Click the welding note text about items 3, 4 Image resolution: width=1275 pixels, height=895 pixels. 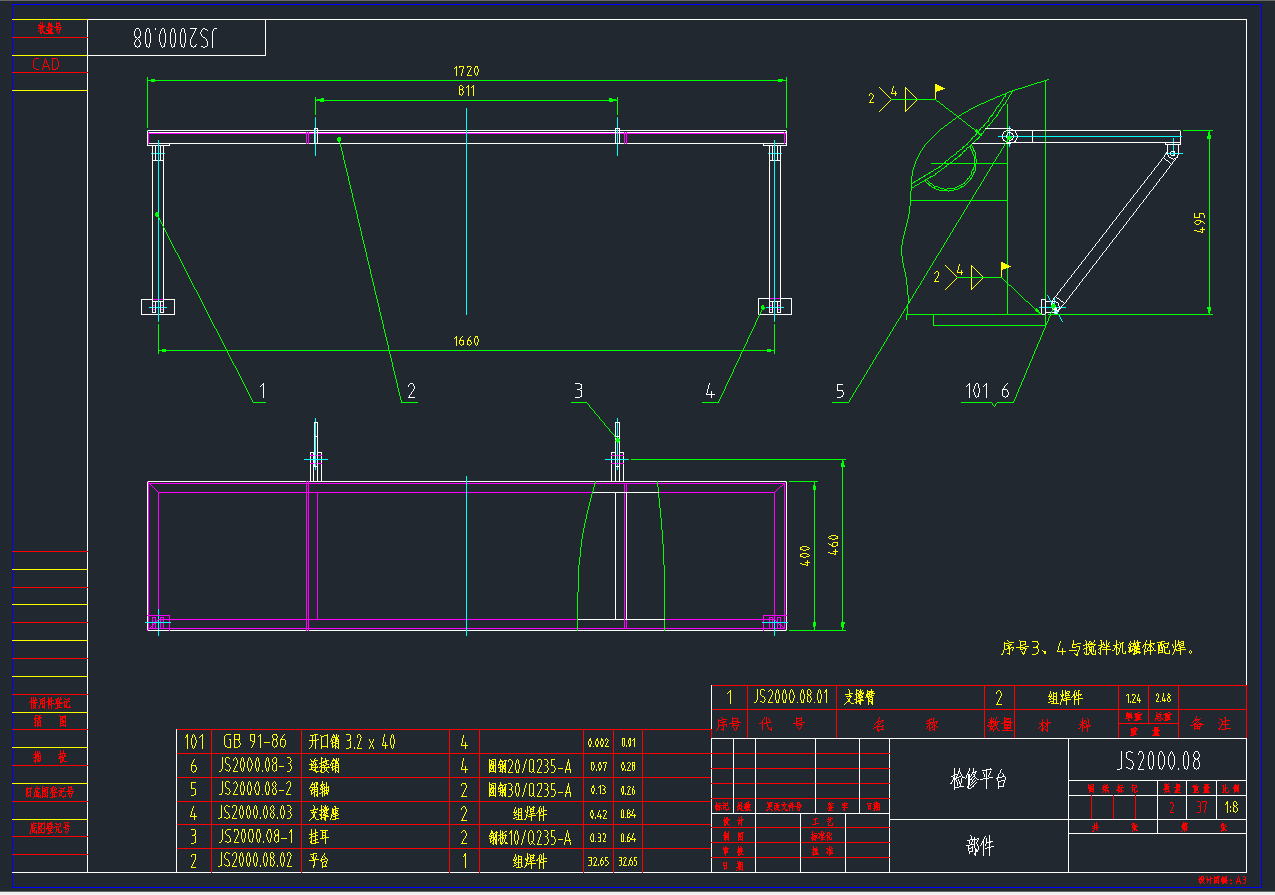pyautogui.click(x=1097, y=648)
